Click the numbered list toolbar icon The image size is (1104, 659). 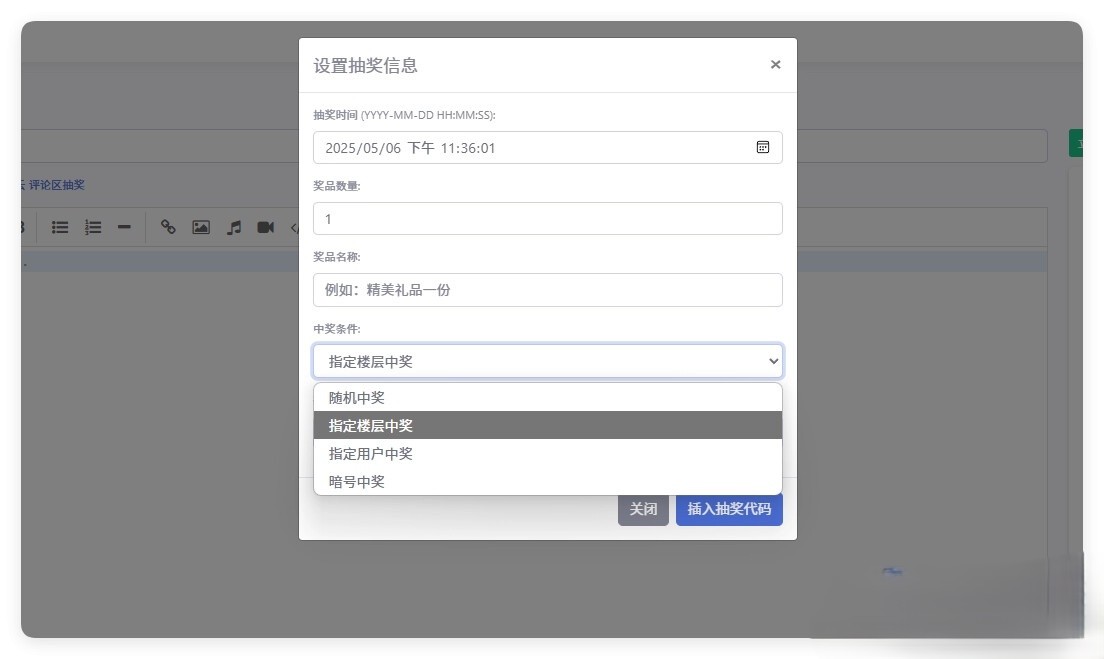pyautogui.click(x=93, y=227)
